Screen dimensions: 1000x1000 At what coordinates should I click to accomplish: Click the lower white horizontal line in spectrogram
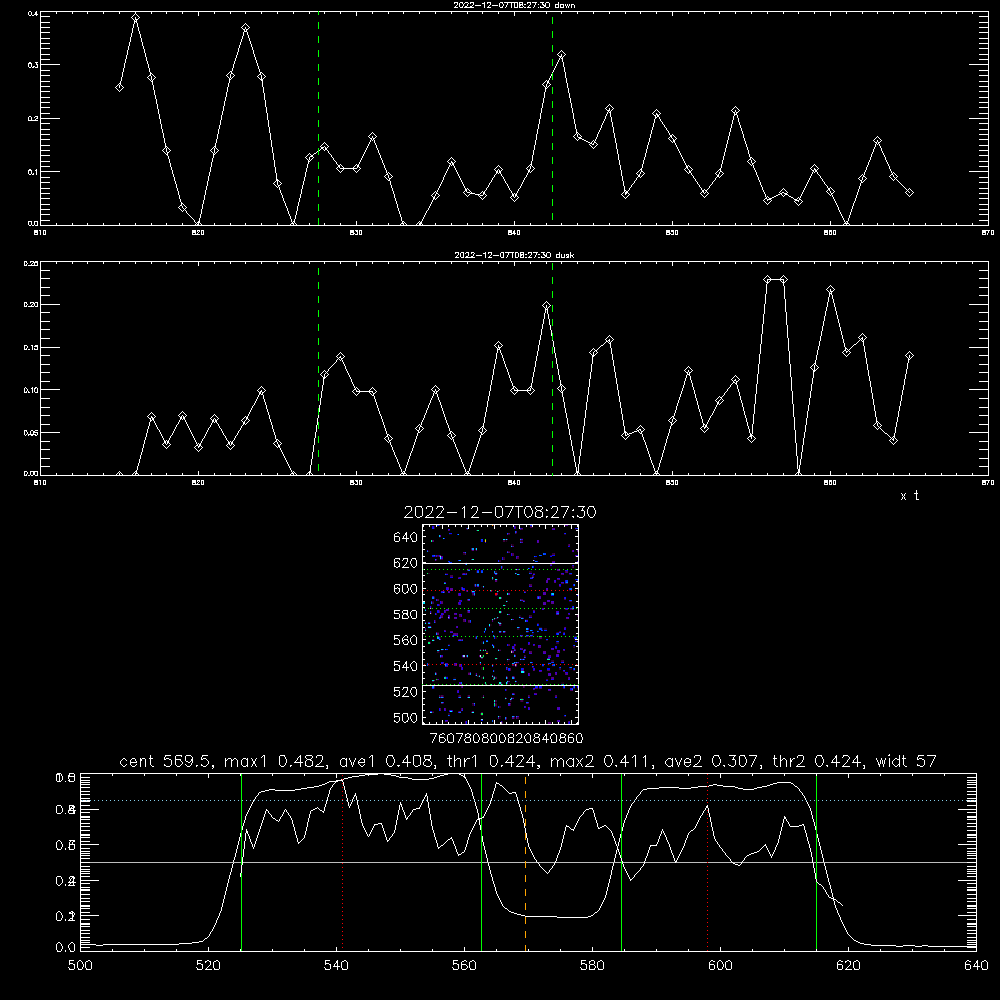(500, 686)
